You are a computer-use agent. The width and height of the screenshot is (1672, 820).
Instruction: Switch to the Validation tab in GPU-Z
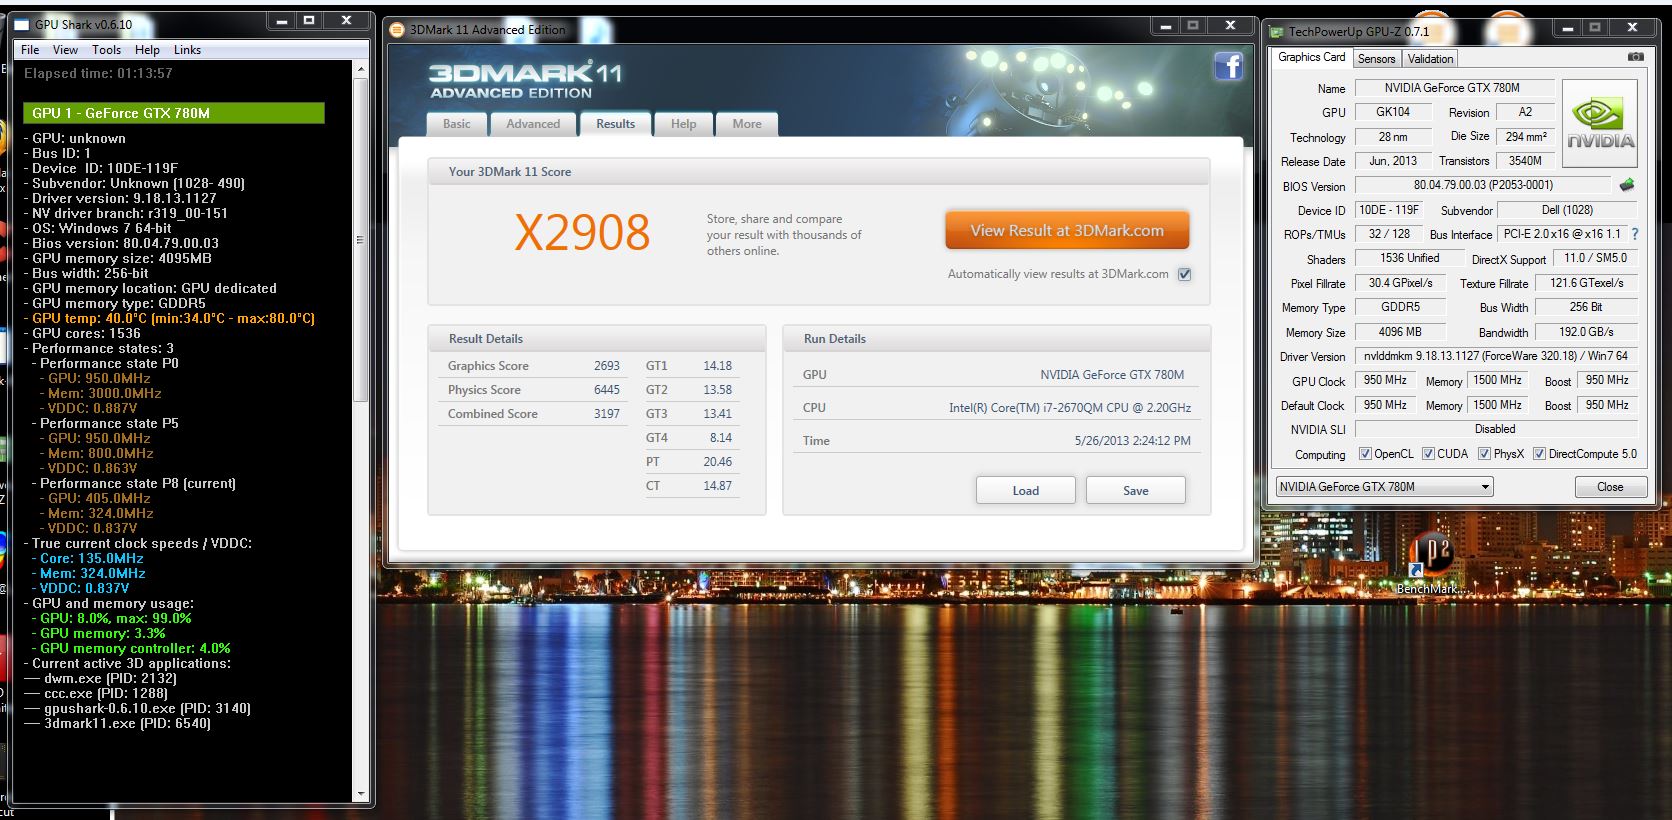(1430, 59)
